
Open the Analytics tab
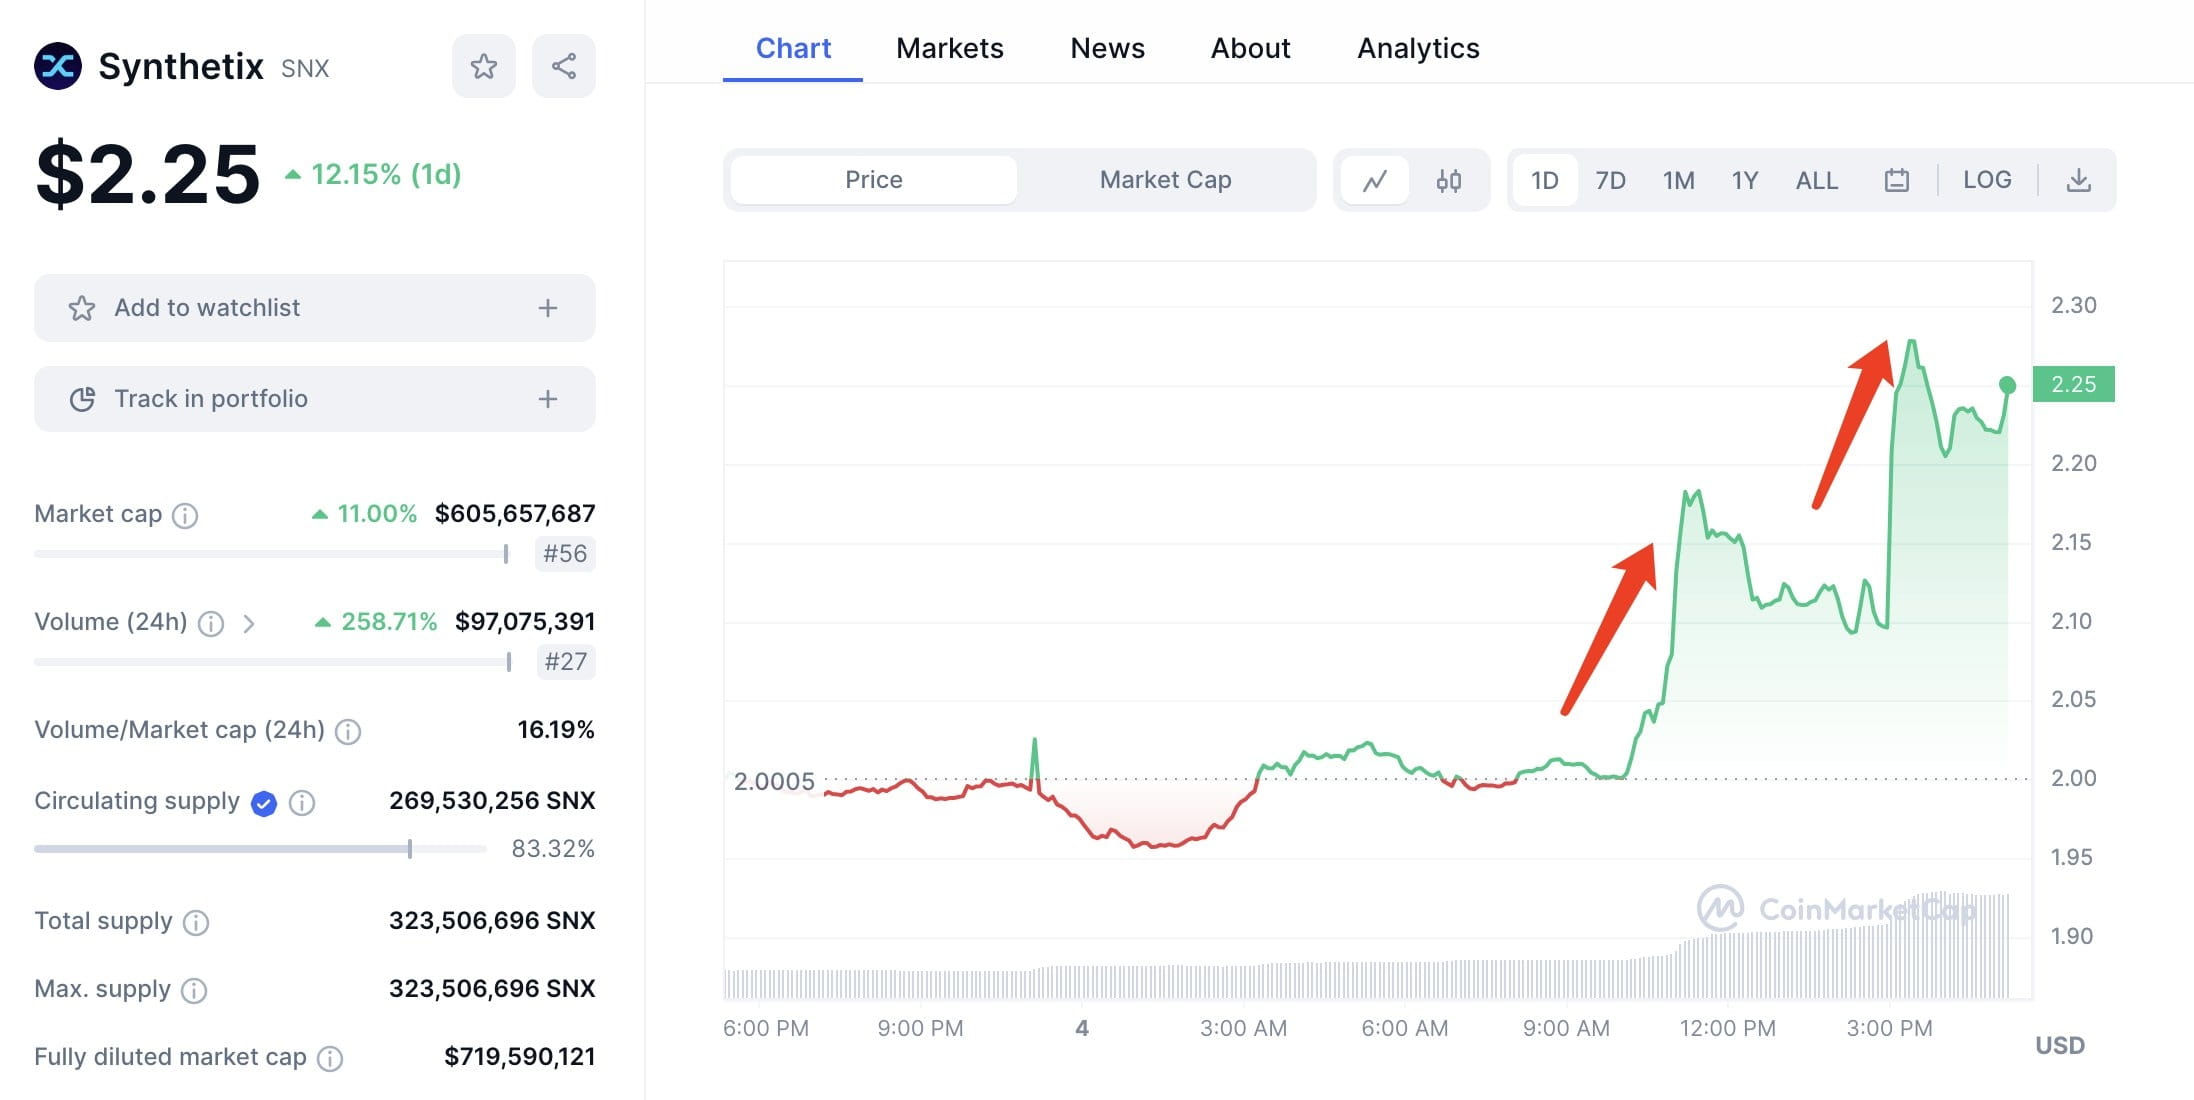point(1417,47)
